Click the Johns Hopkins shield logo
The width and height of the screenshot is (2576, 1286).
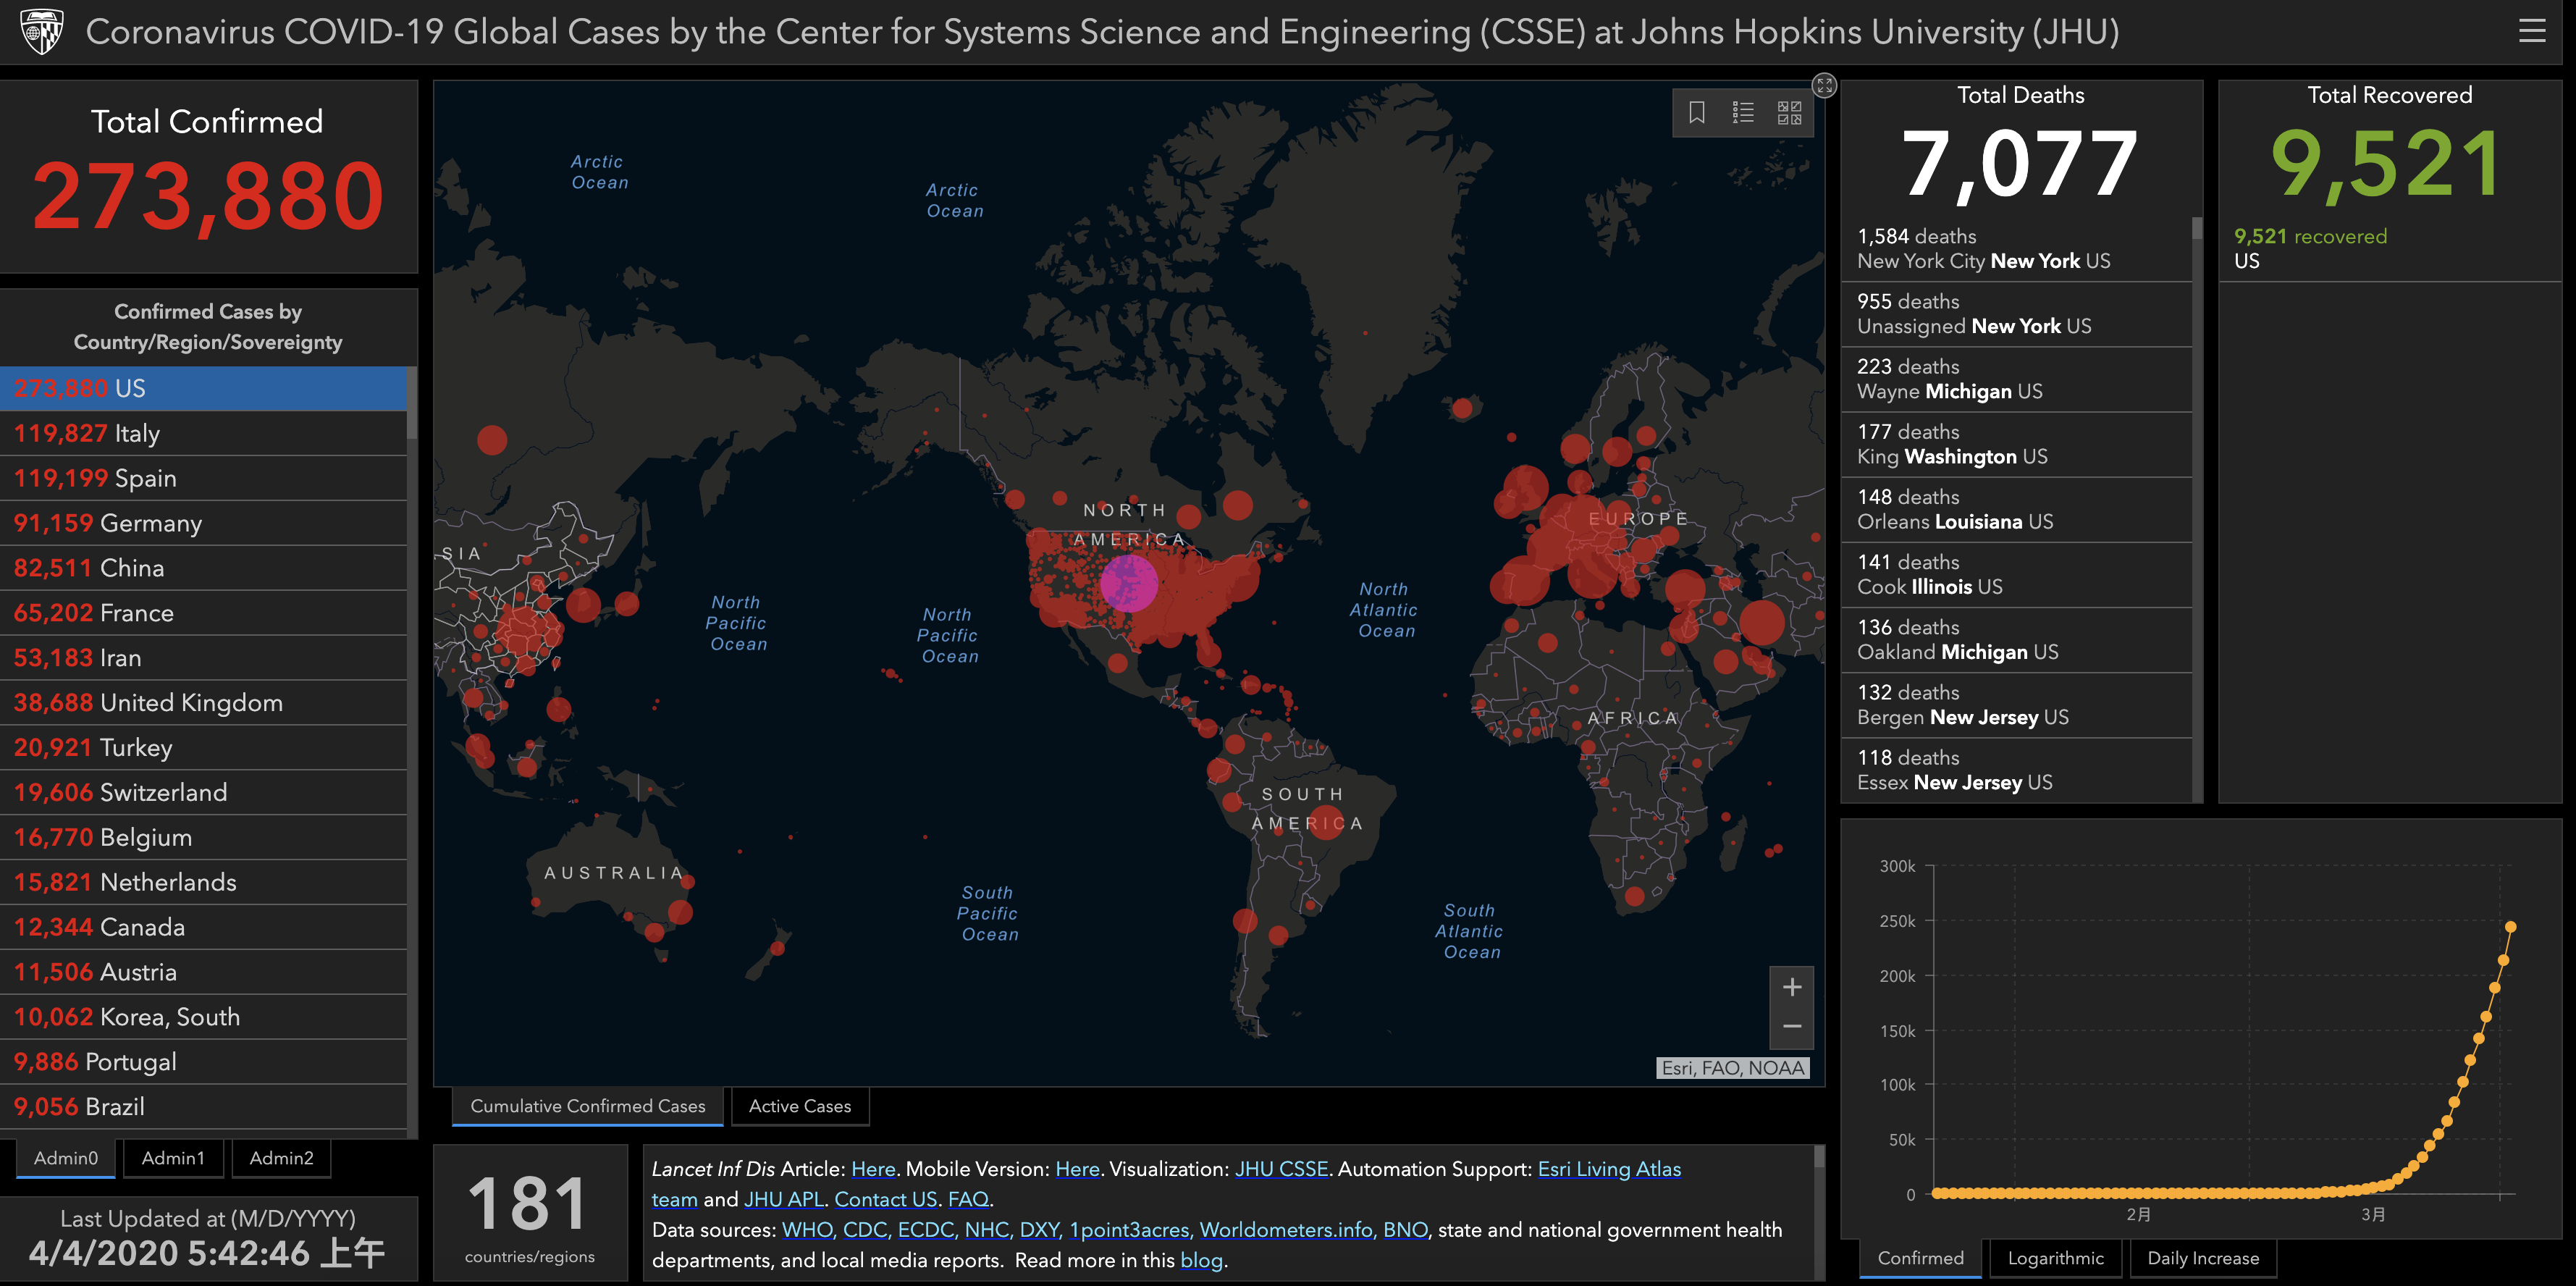point(41,32)
